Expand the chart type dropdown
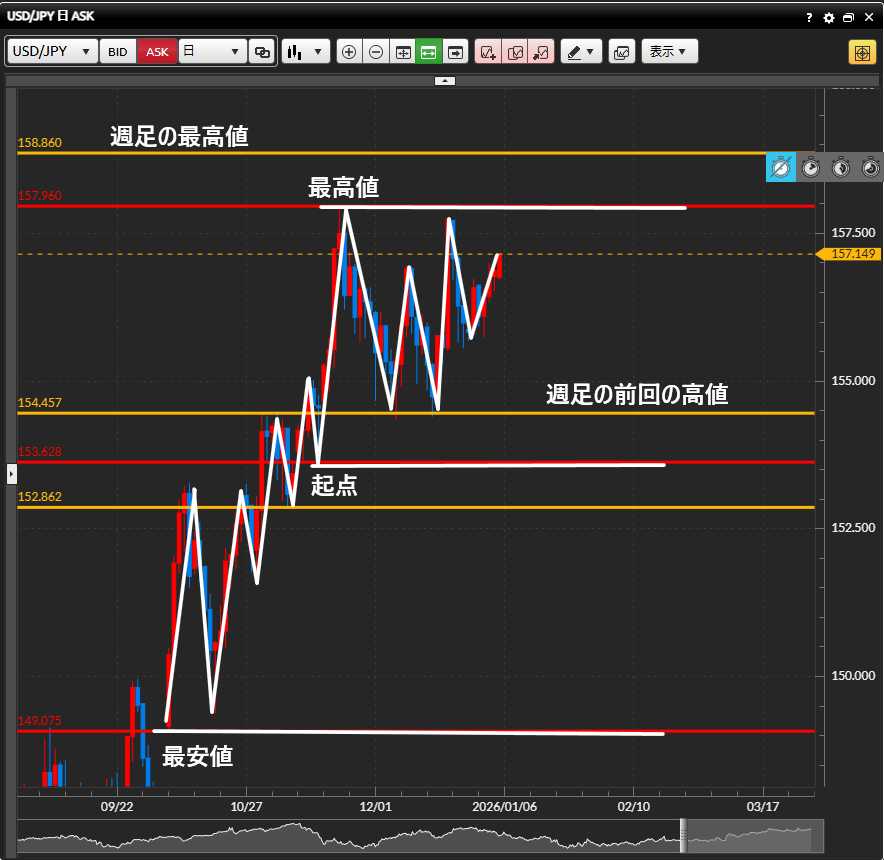This screenshot has height=860, width=884. point(306,52)
